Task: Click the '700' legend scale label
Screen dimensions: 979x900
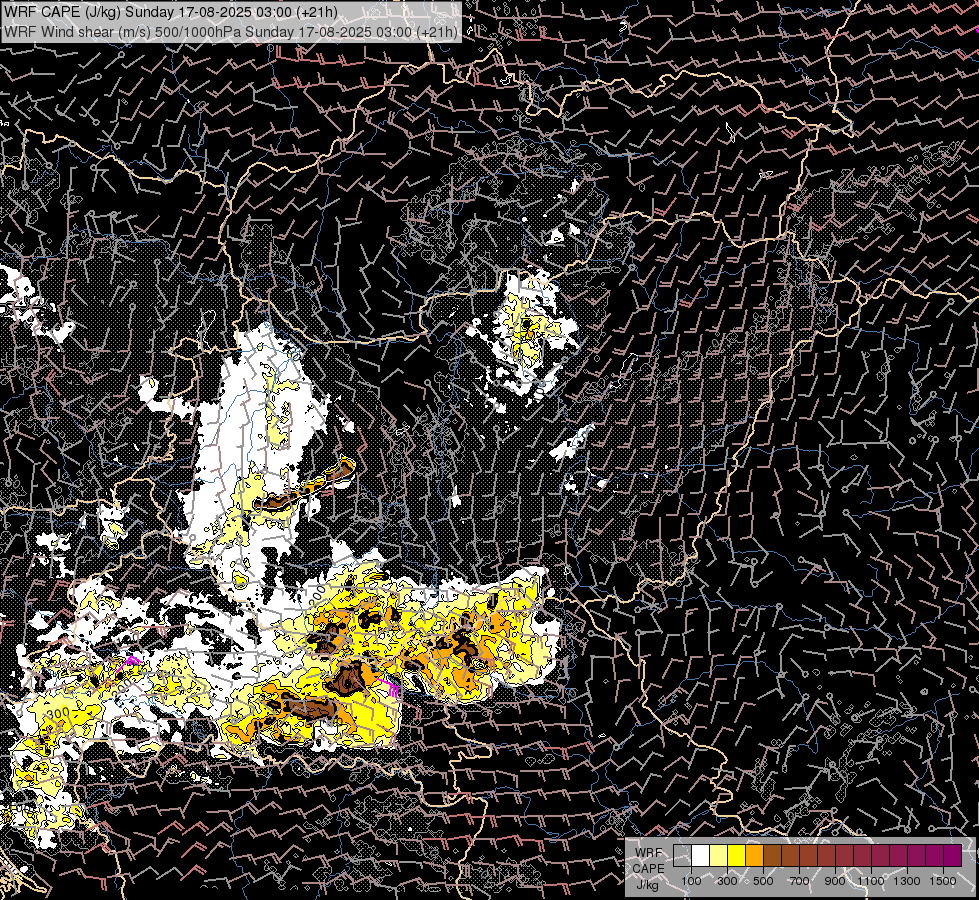Action: tap(799, 881)
